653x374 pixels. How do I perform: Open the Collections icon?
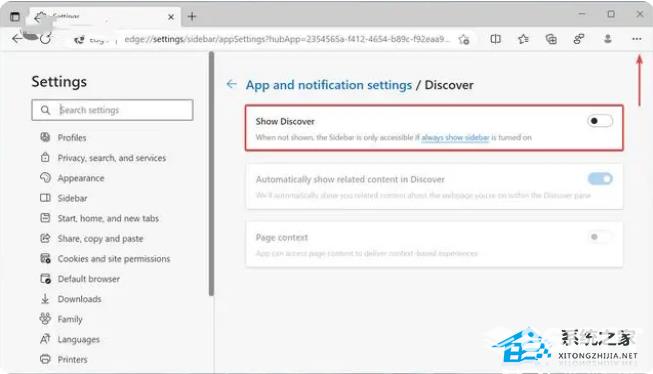(x=551, y=39)
